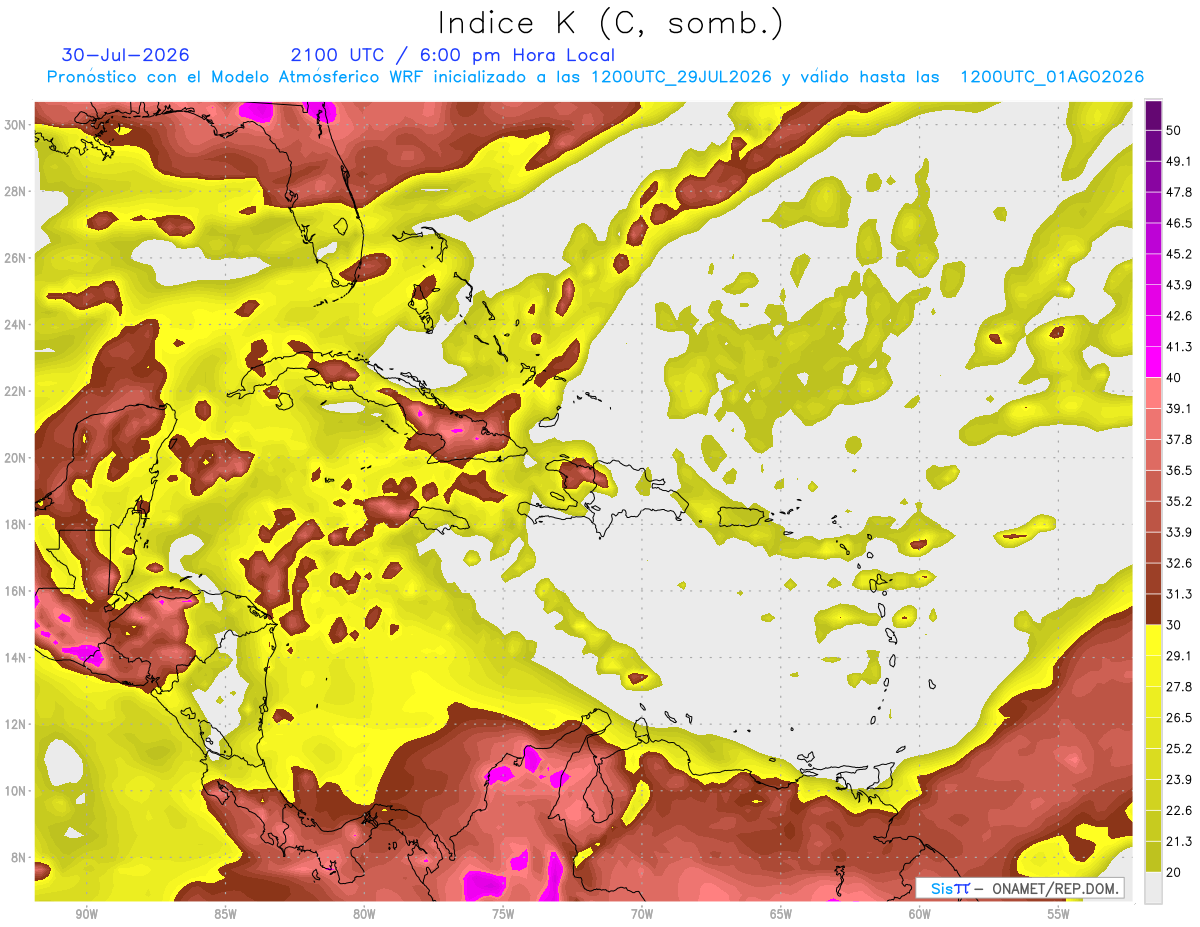Click the 12N latitude axis label
1200x927 pixels.
click(x=15, y=724)
